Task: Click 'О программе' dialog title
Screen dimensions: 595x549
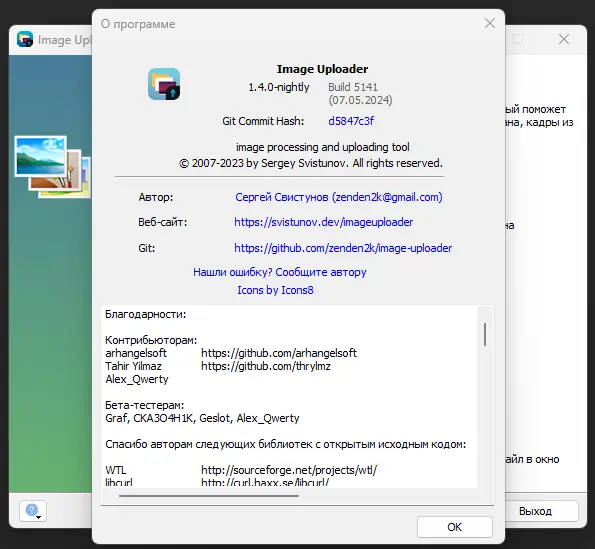Action: pos(138,24)
